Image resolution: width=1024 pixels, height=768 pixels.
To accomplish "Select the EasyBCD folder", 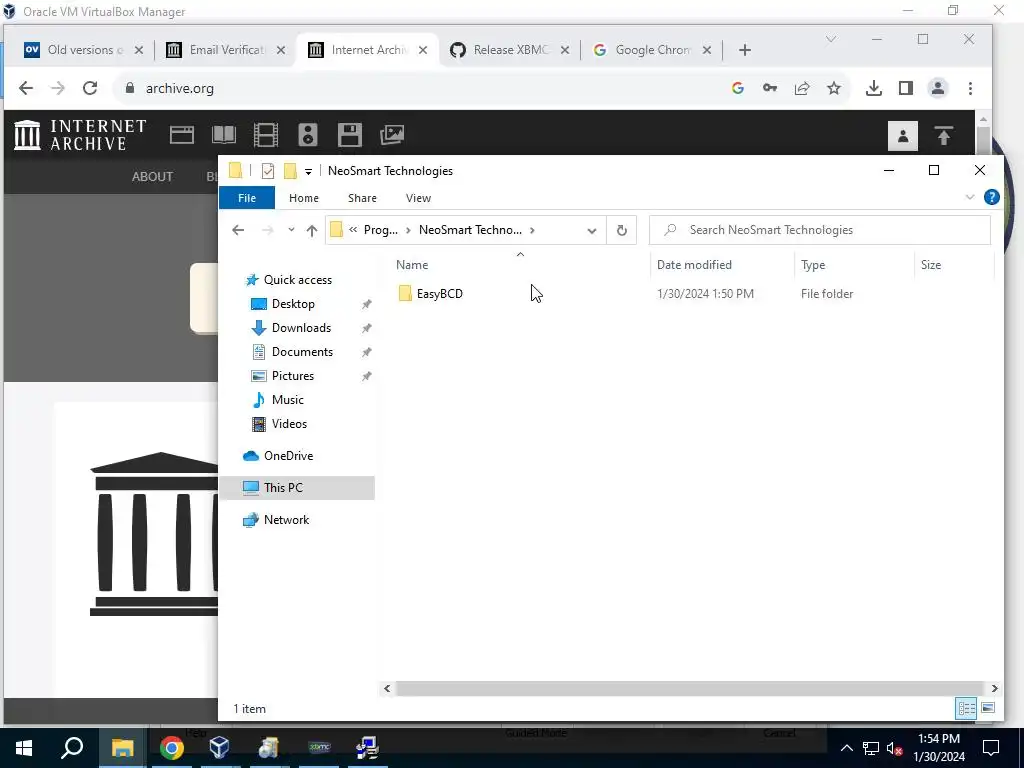I will pos(440,294).
